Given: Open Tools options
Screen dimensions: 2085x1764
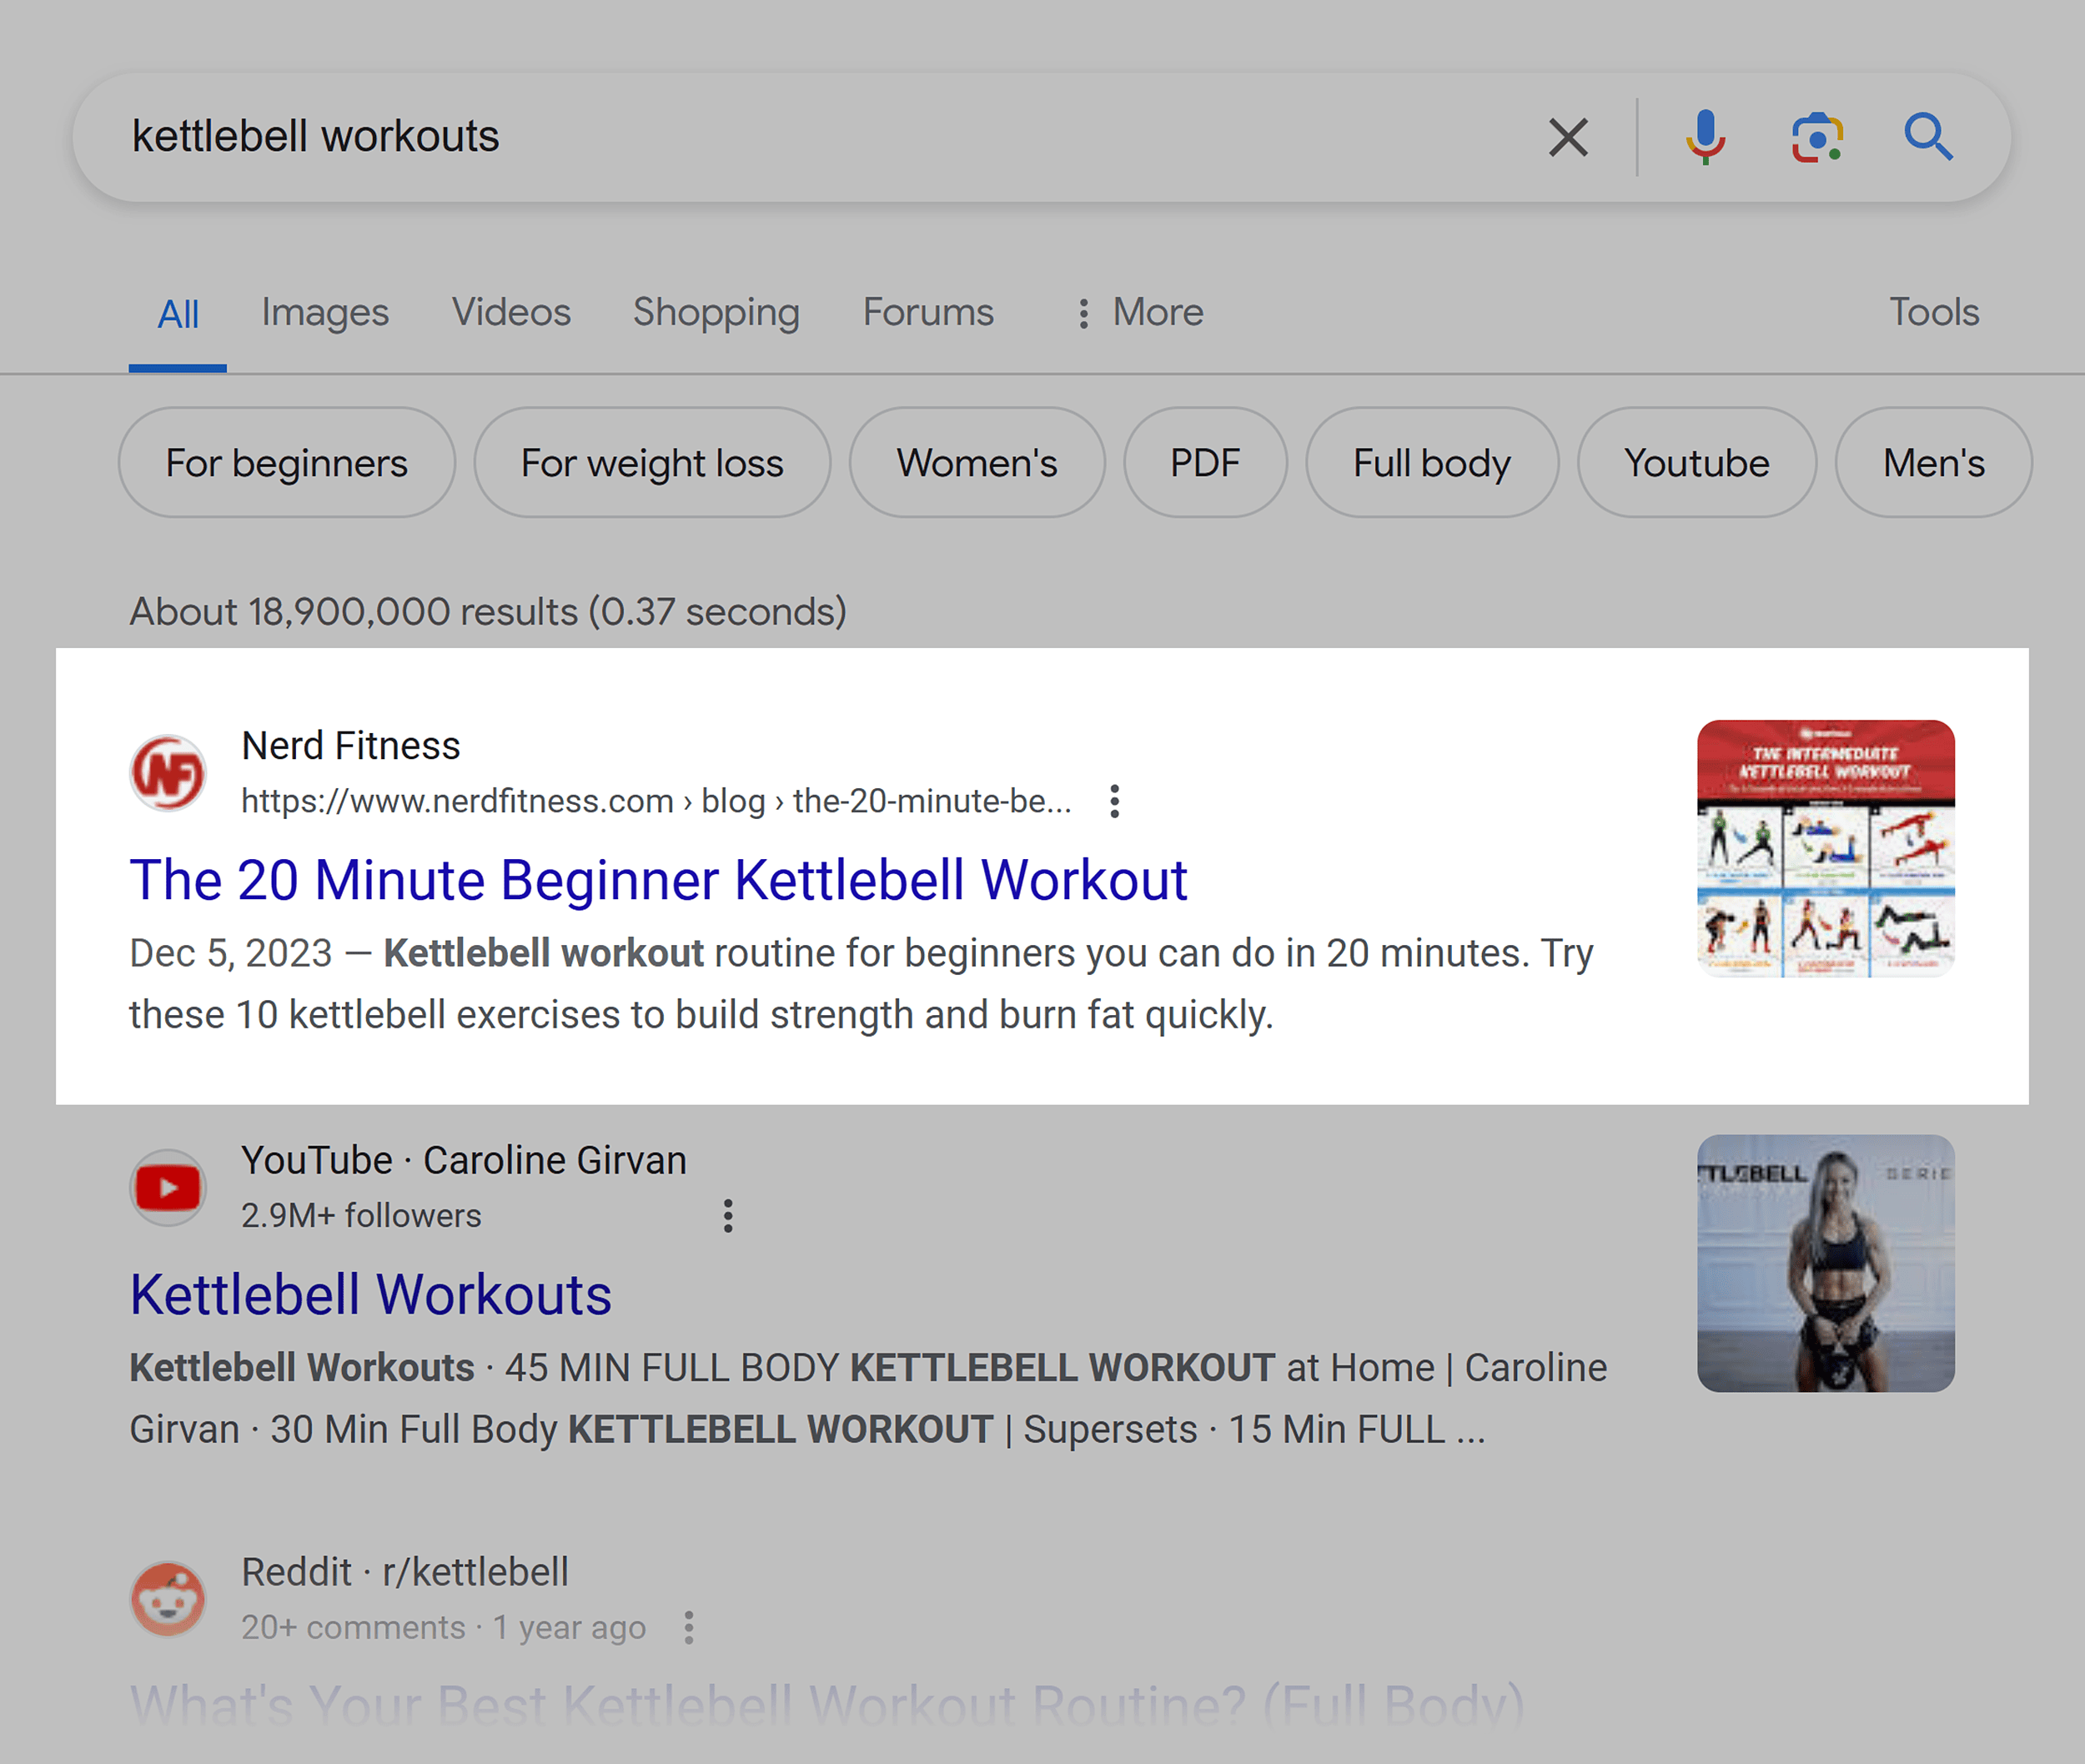Looking at the screenshot, I should 1933,312.
